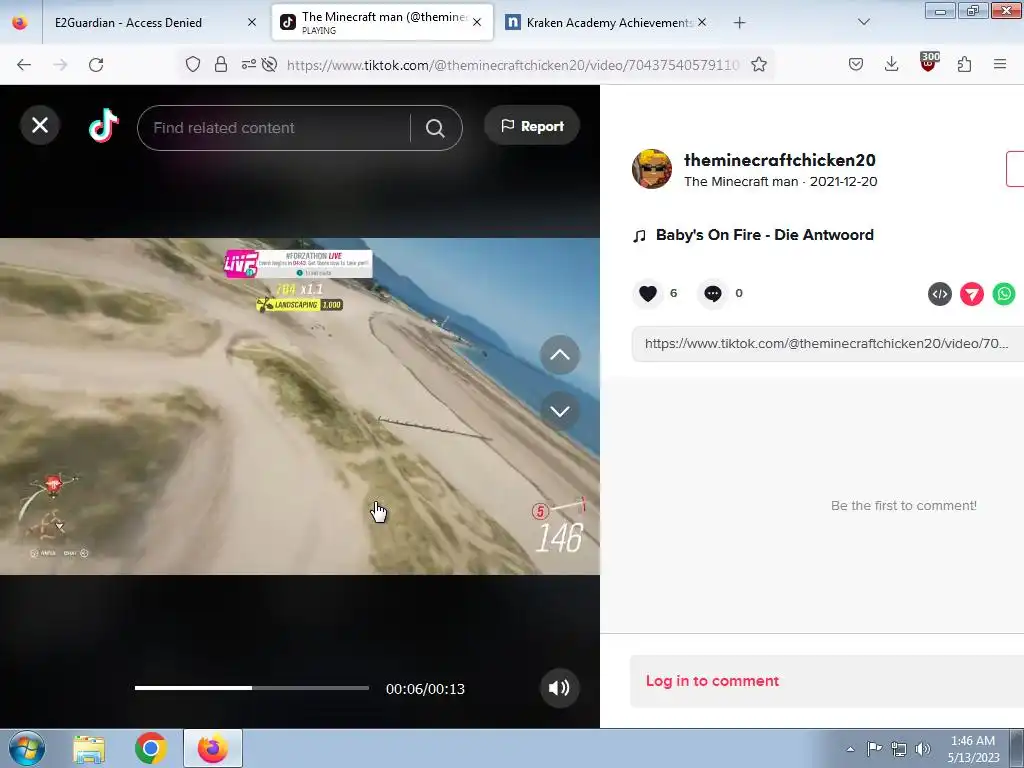The image size is (1024, 768).
Task: Bookmark this page with star
Action: pos(758,64)
